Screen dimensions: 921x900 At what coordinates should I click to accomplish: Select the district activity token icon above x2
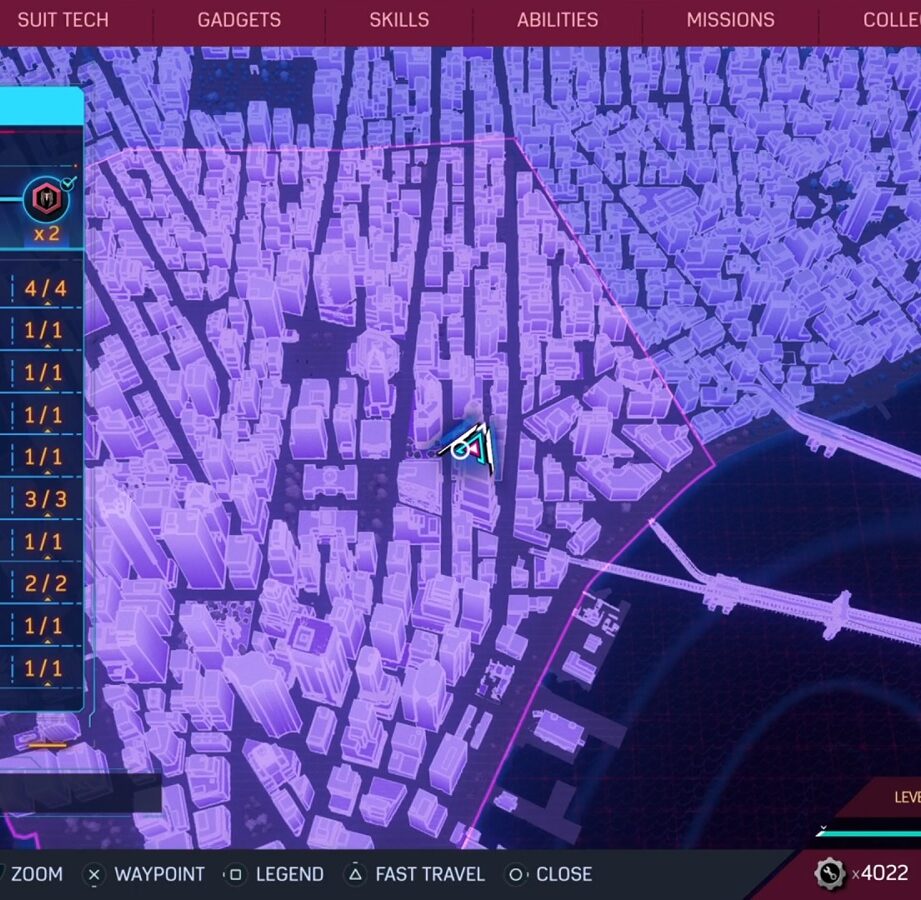coord(47,200)
